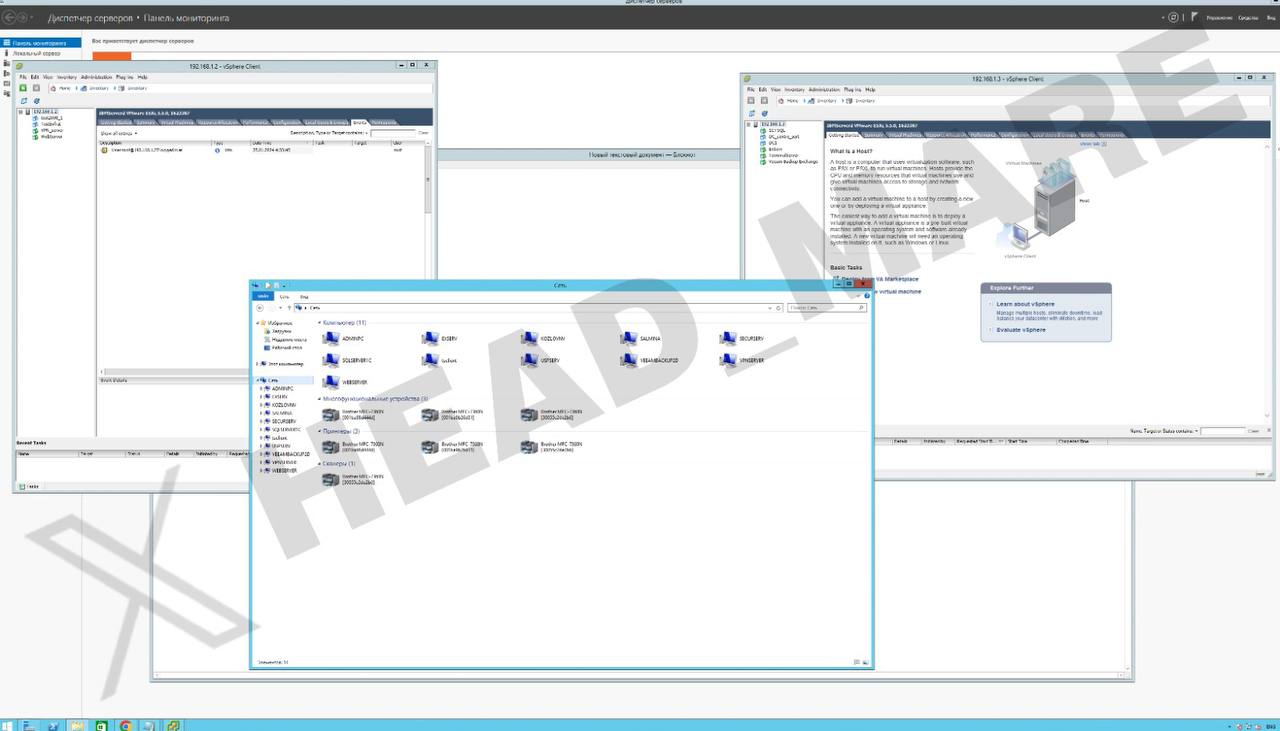
Task: Switch to the Summary tab in right vSphere Client
Action: [873, 134]
